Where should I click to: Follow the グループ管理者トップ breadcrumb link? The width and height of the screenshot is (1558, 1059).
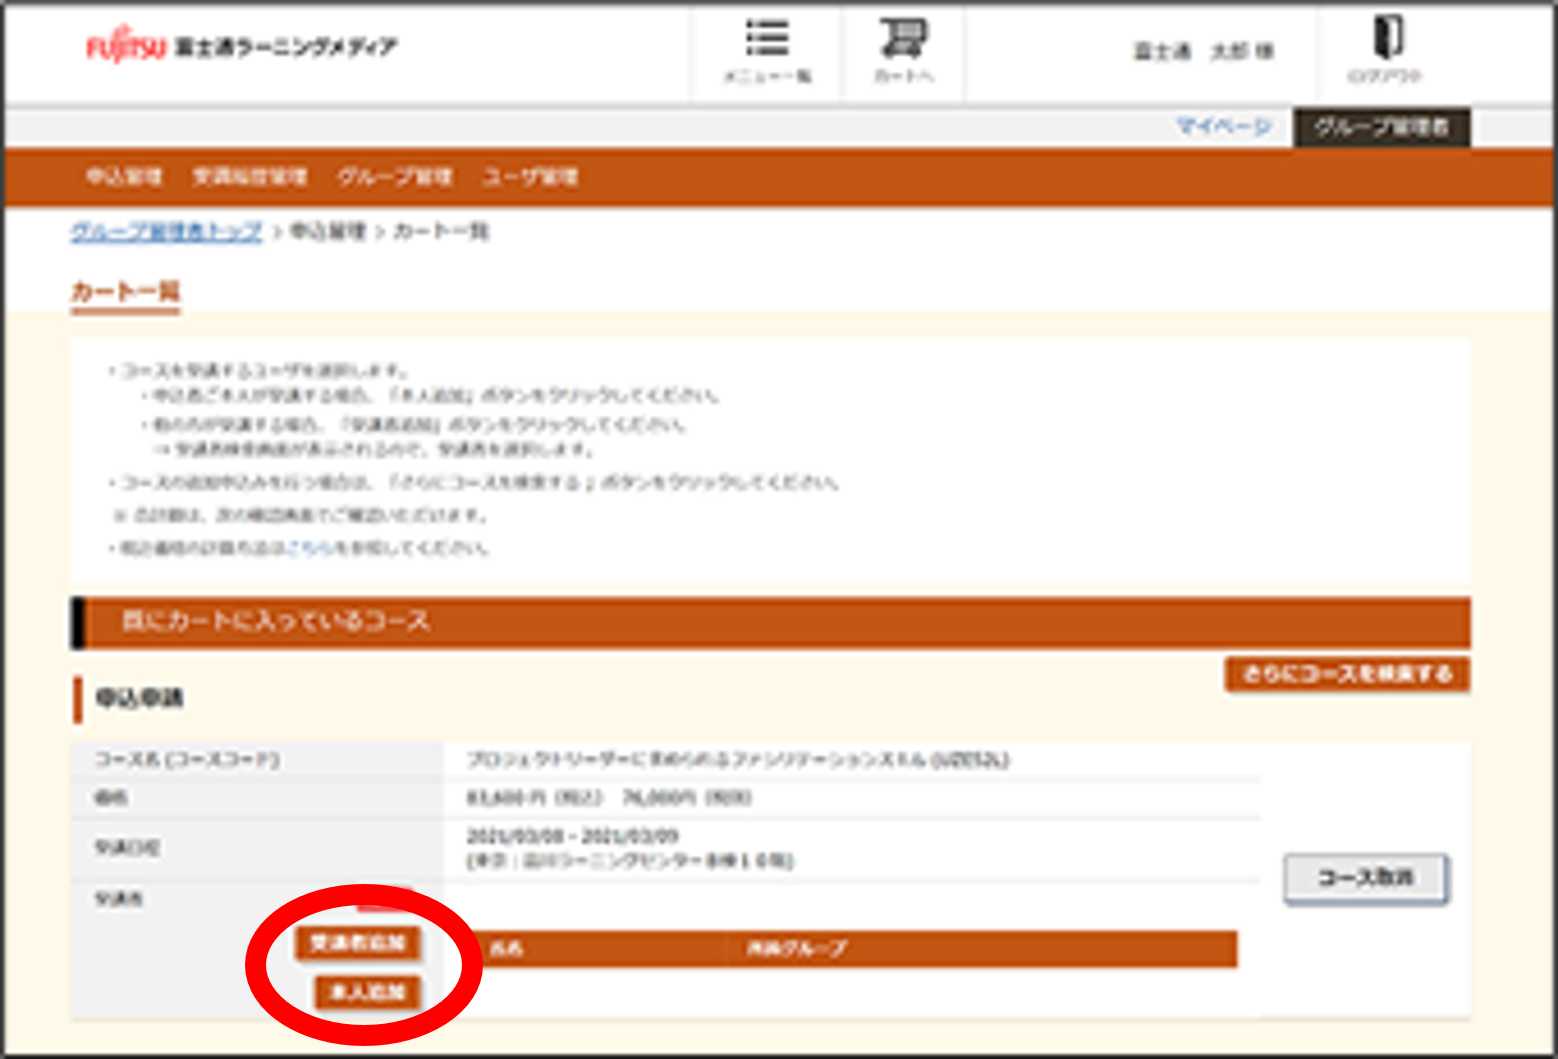pyautogui.click(x=166, y=232)
